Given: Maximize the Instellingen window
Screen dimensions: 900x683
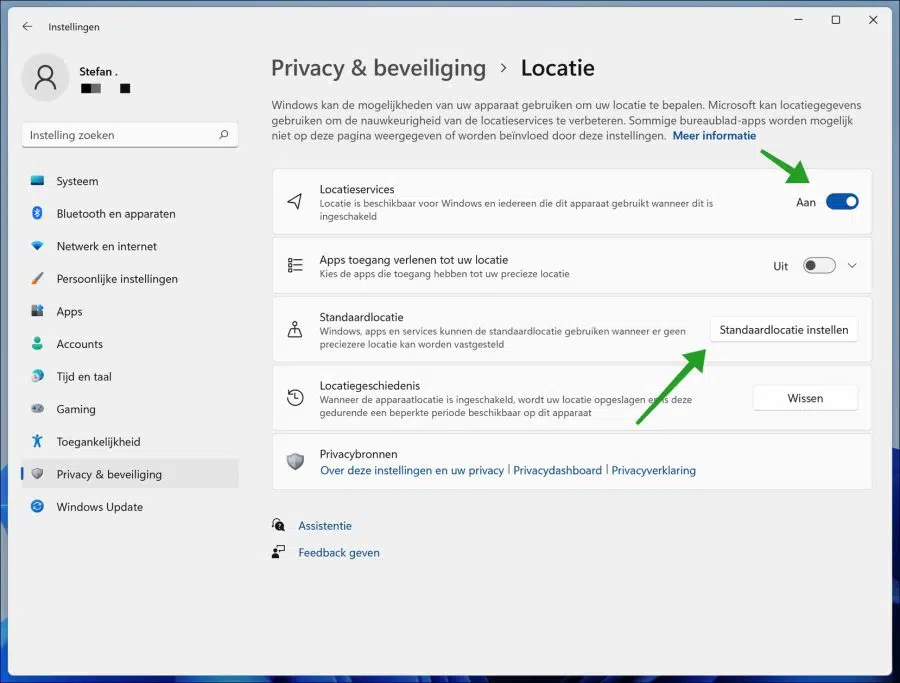Looking at the screenshot, I should click(836, 20).
